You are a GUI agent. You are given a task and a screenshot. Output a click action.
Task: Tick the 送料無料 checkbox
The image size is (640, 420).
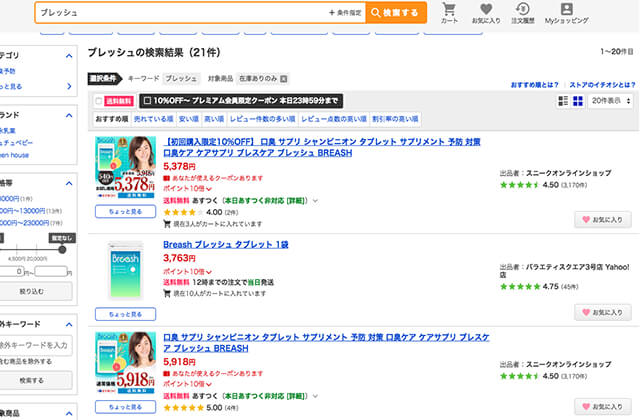[98, 101]
